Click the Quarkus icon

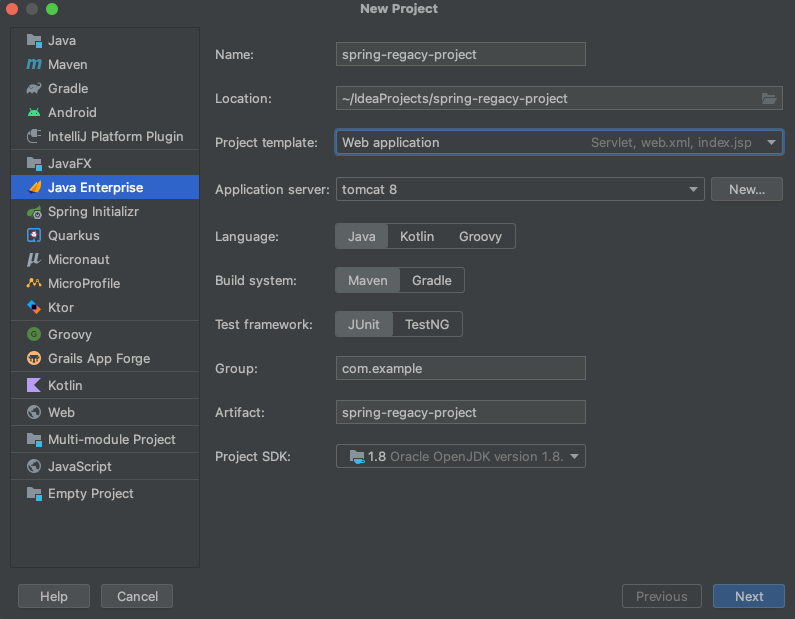(34, 235)
